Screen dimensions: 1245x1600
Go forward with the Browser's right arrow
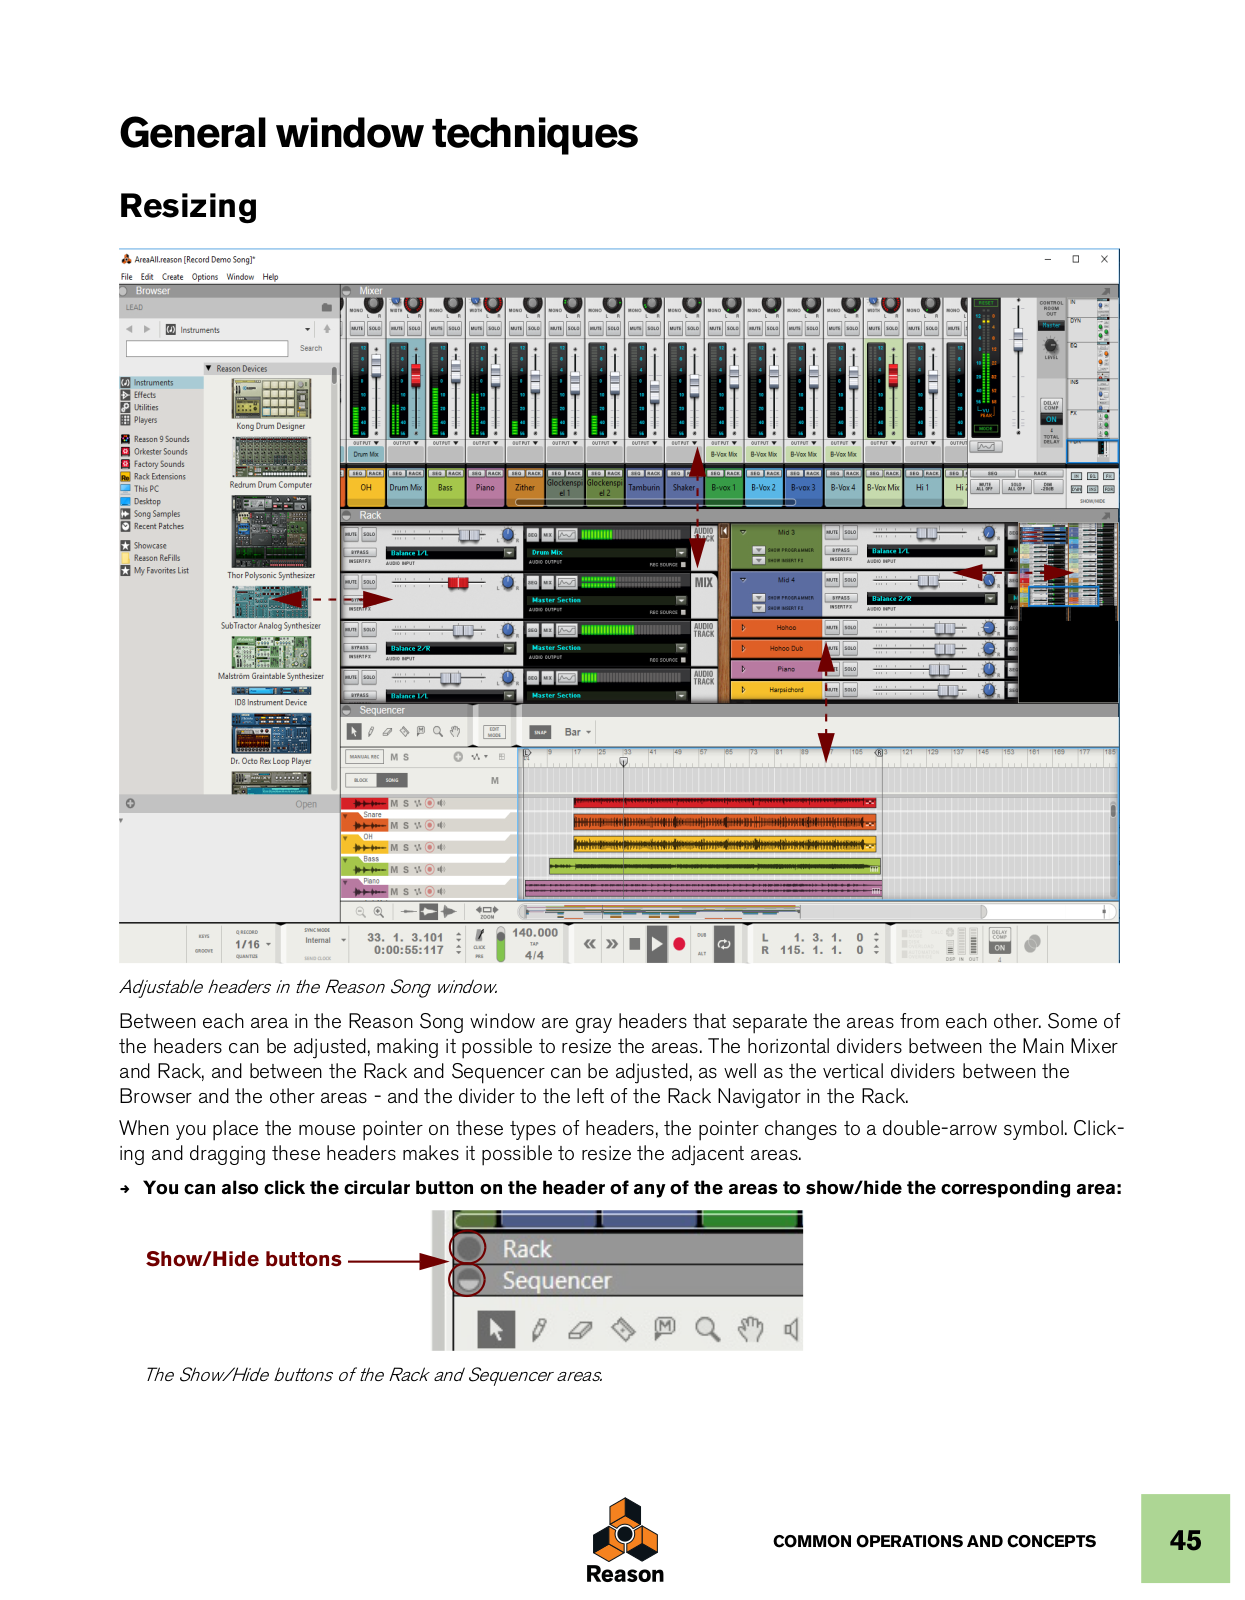click(147, 329)
